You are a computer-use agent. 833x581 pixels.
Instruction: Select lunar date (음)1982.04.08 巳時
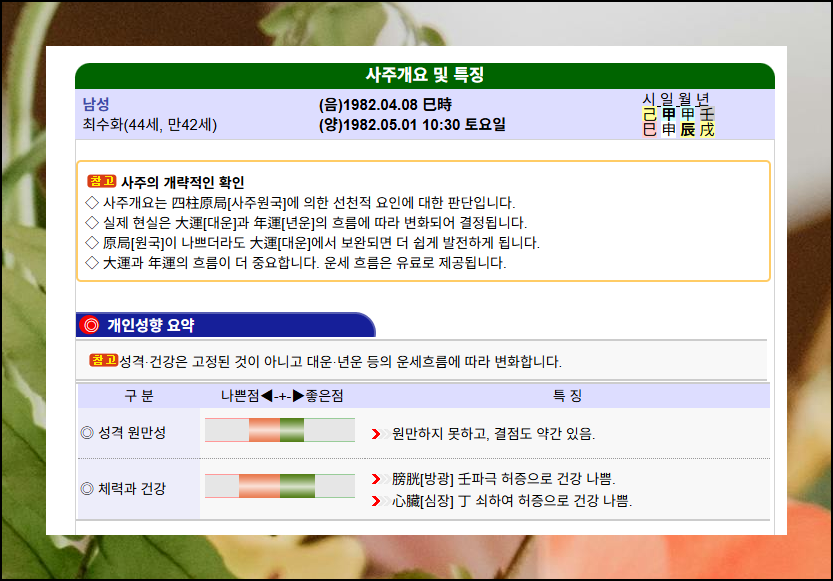(385, 105)
